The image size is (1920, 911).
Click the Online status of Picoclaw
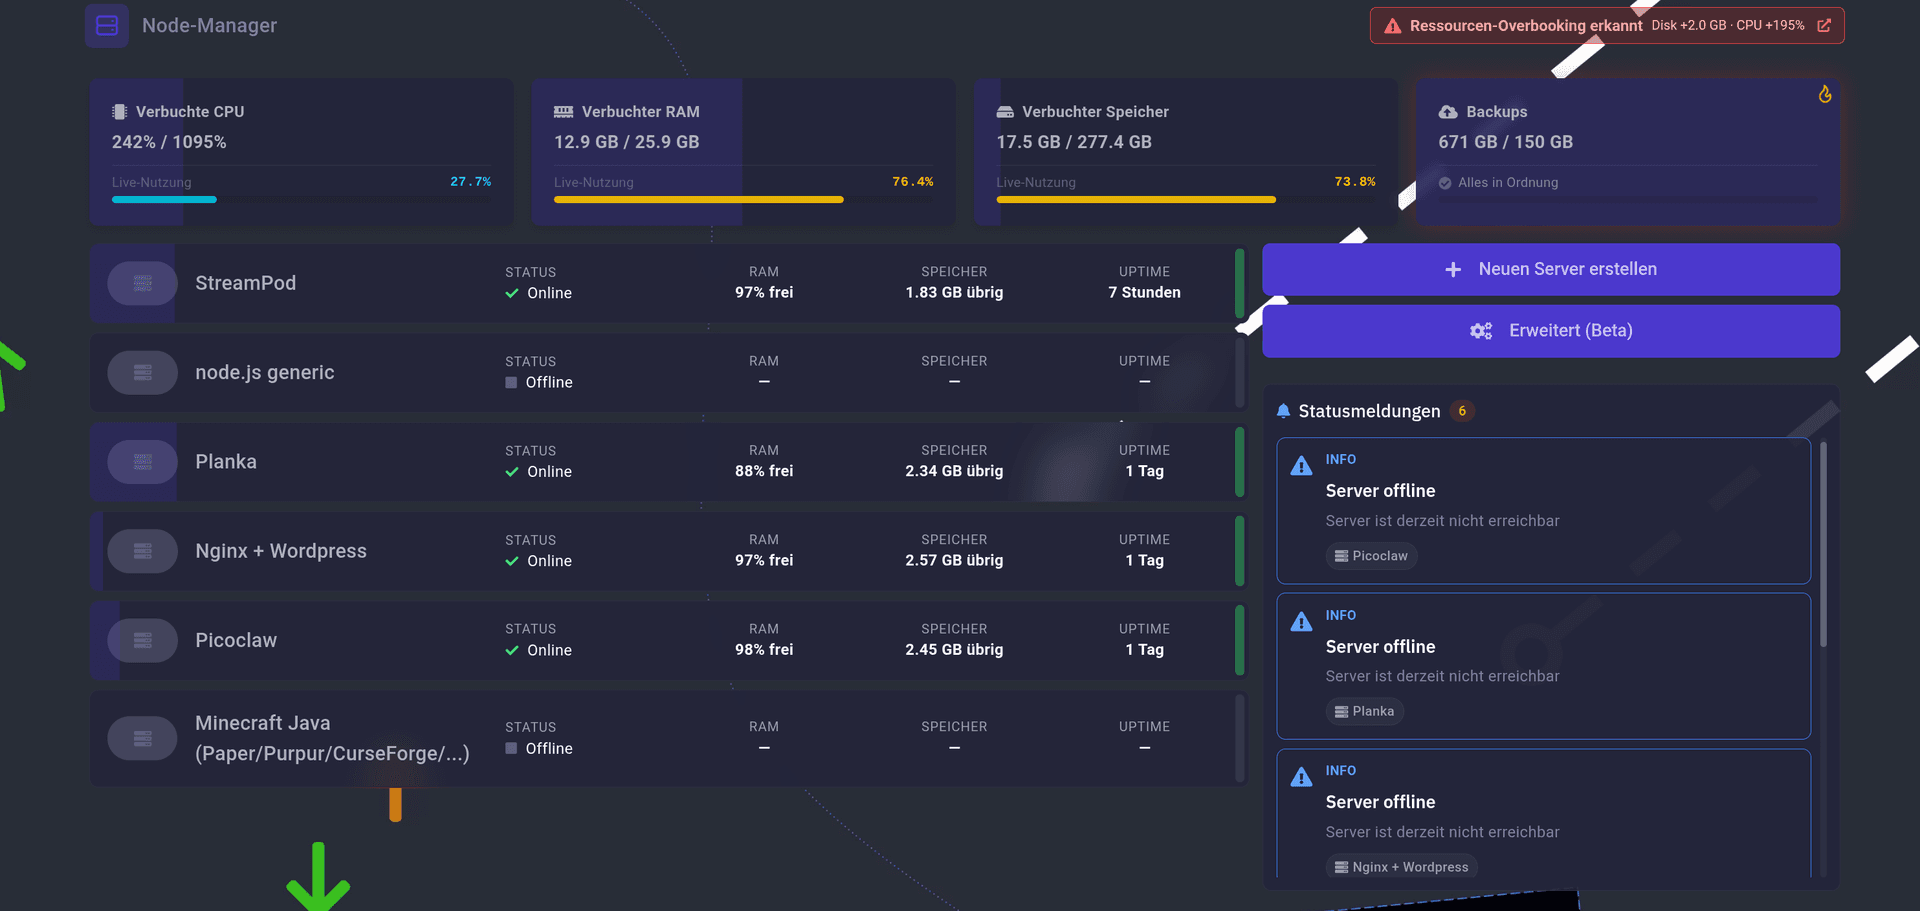point(539,651)
